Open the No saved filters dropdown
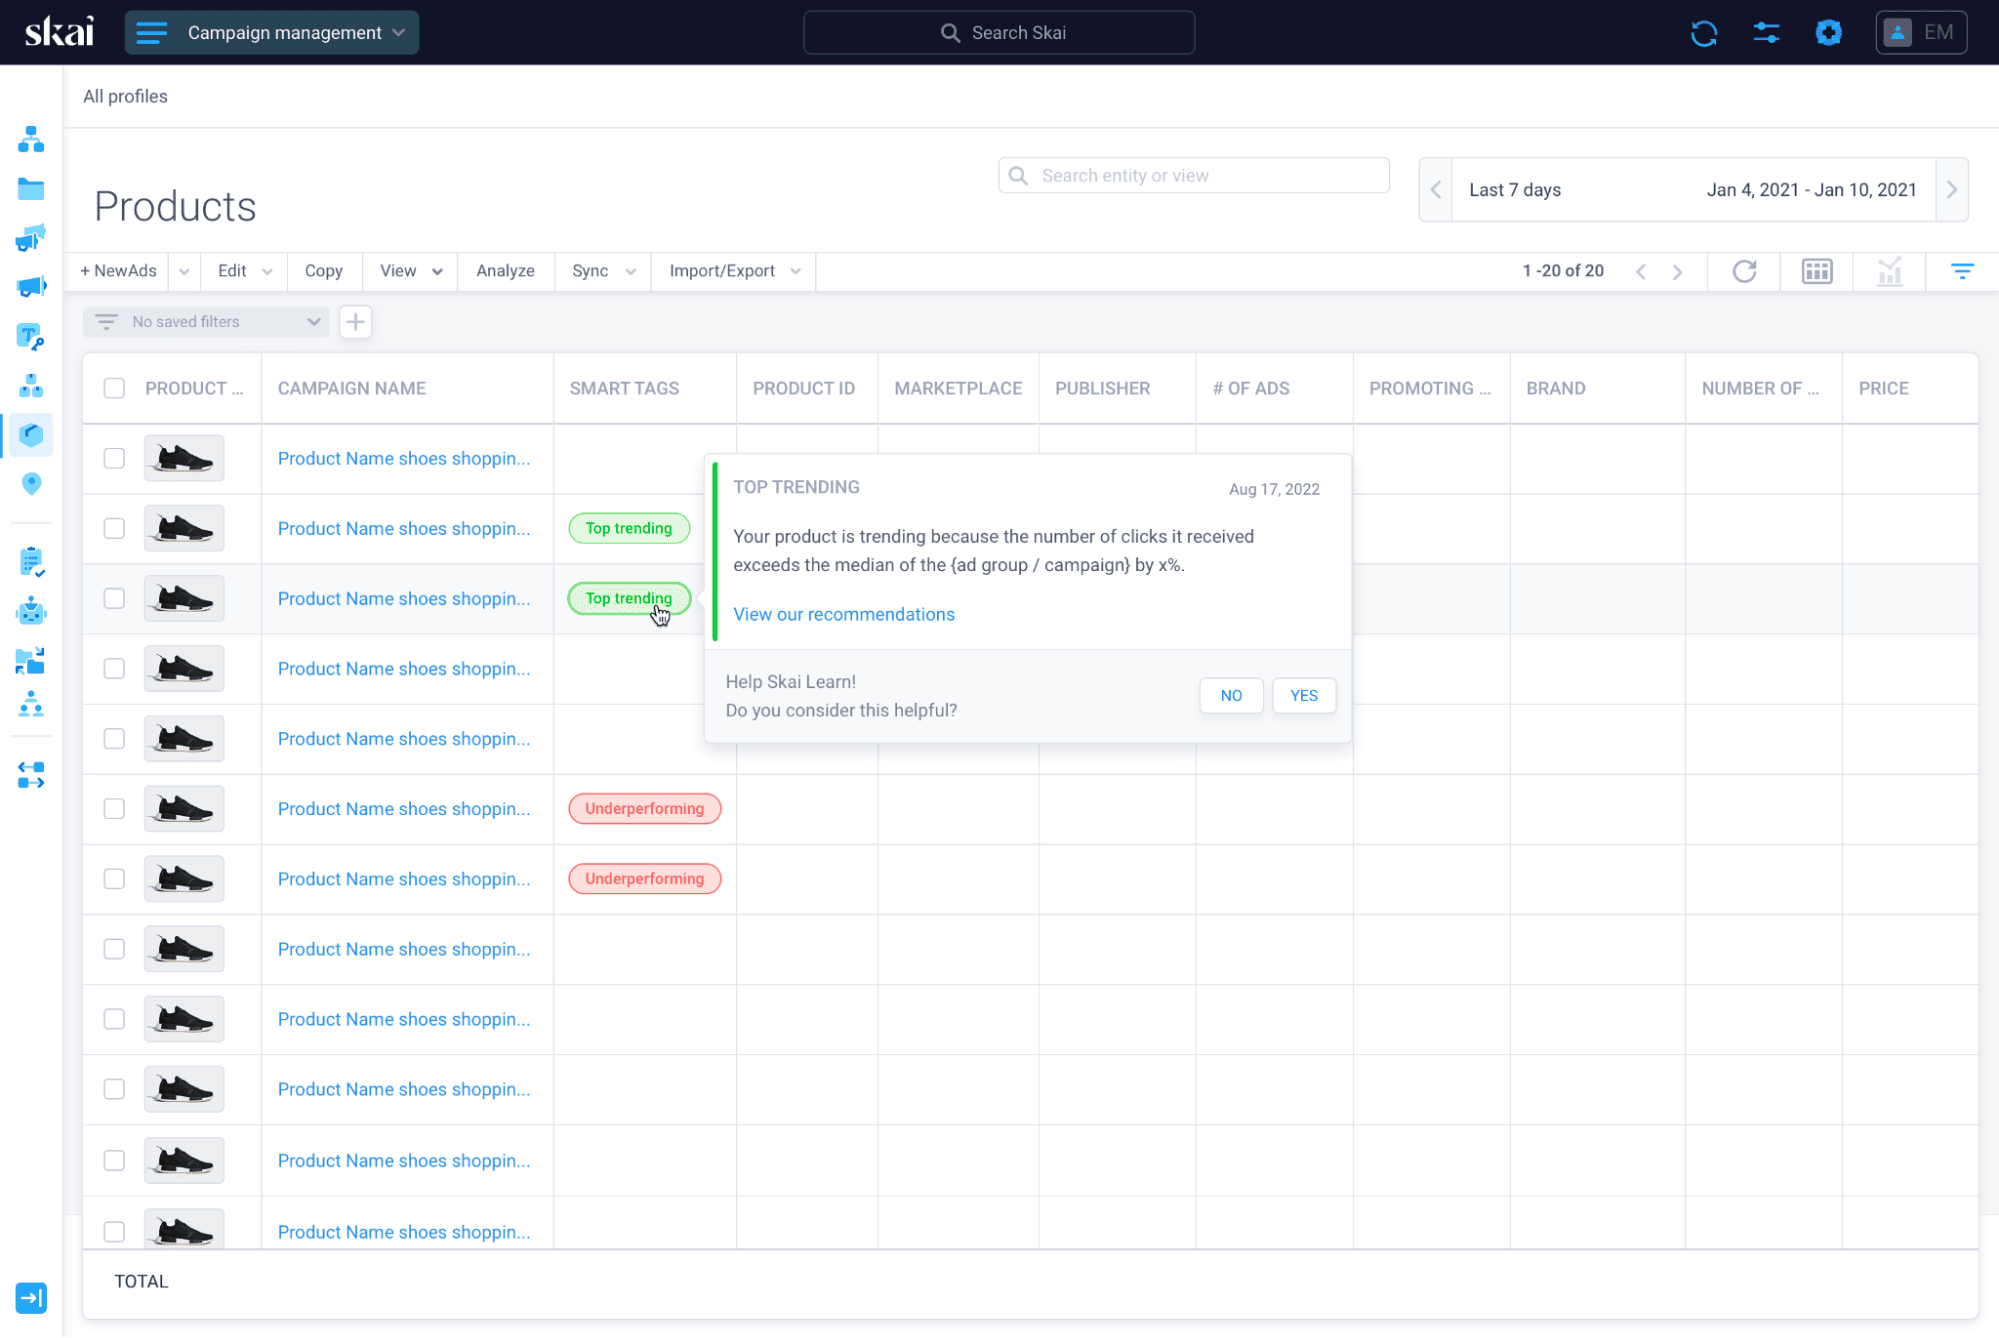The width and height of the screenshot is (1999, 1338). tap(206, 322)
